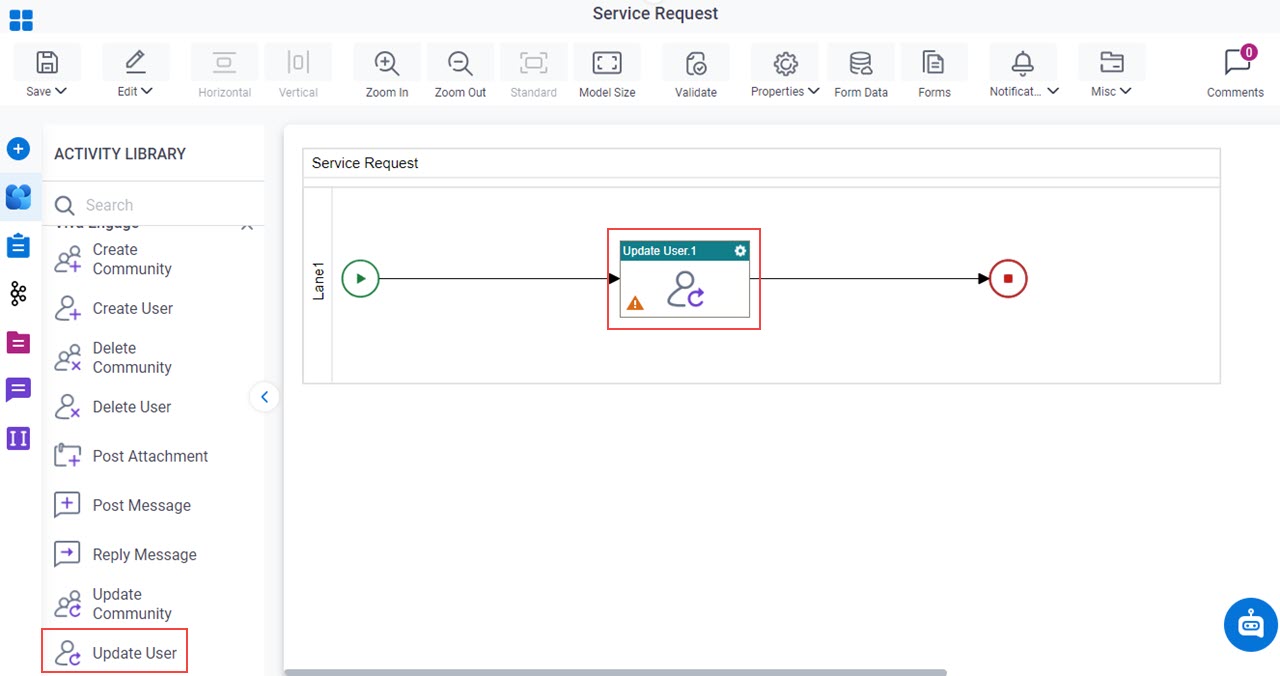Screen dimensions: 1280x676
Task: Click the app launcher grid icon
Action: 20,20
